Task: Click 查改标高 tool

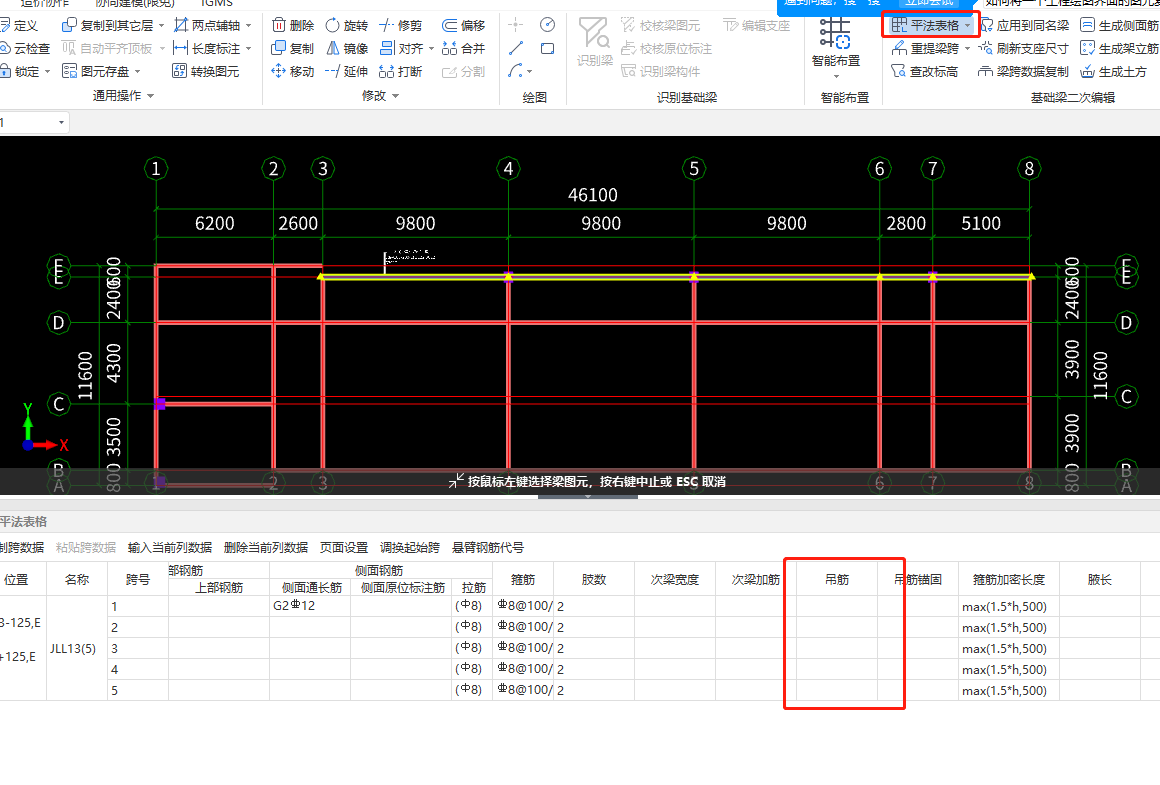Action: 925,71
